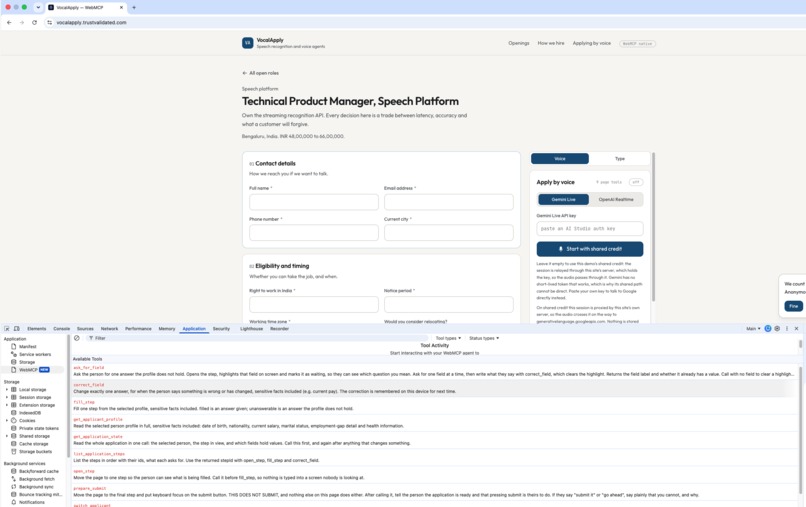Expand the Session storage tree node
The image size is (806, 507).
pyautogui.click(x=7, y=397)
